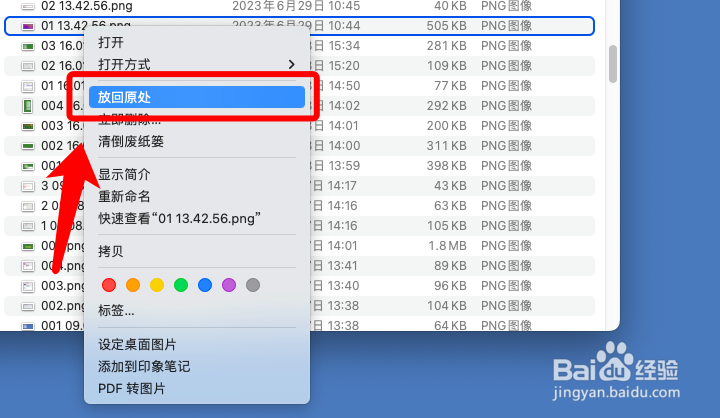720x418 pixels.
Task: Click the 104 KB size cell
Action: pos(447,305)
